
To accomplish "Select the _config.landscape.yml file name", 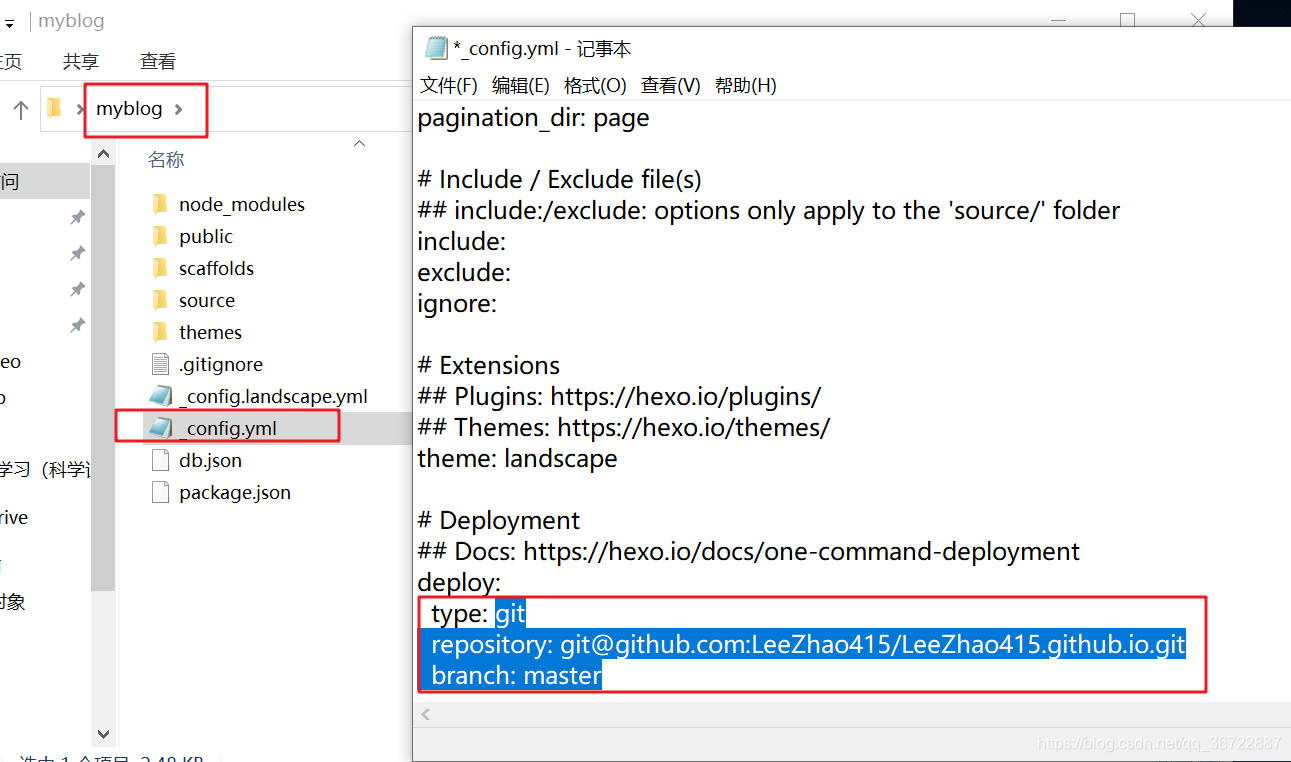I will tap(274, 396).
